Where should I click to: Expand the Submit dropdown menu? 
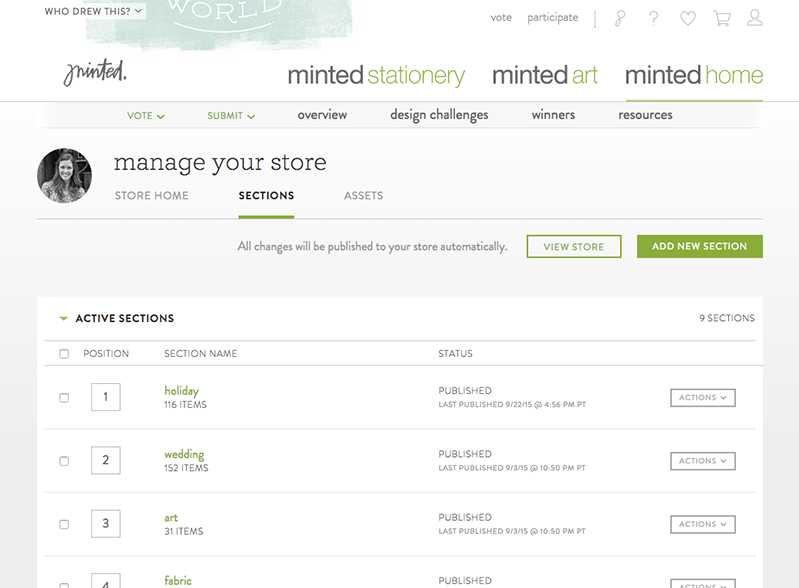click(x=231, y=116)
